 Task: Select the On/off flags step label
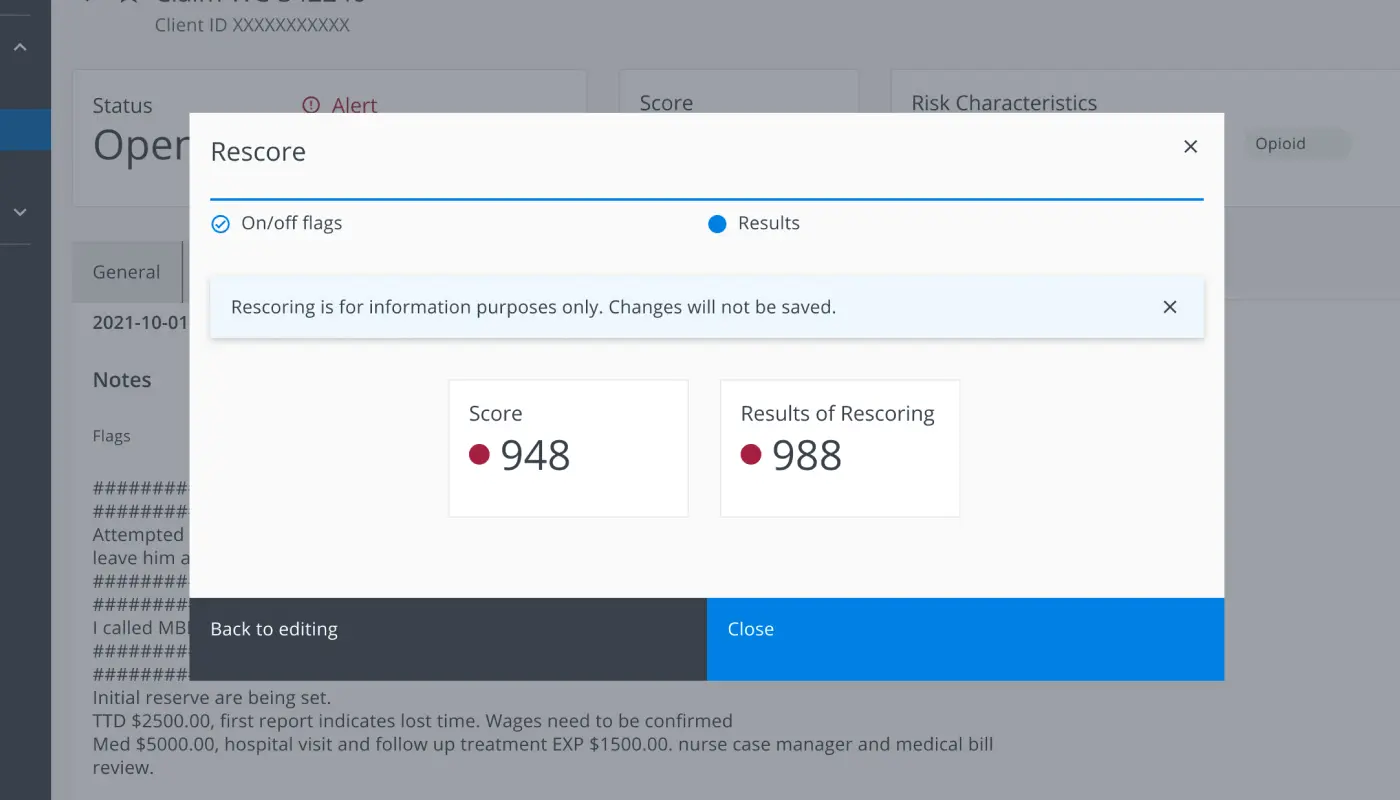pos(291,224)
